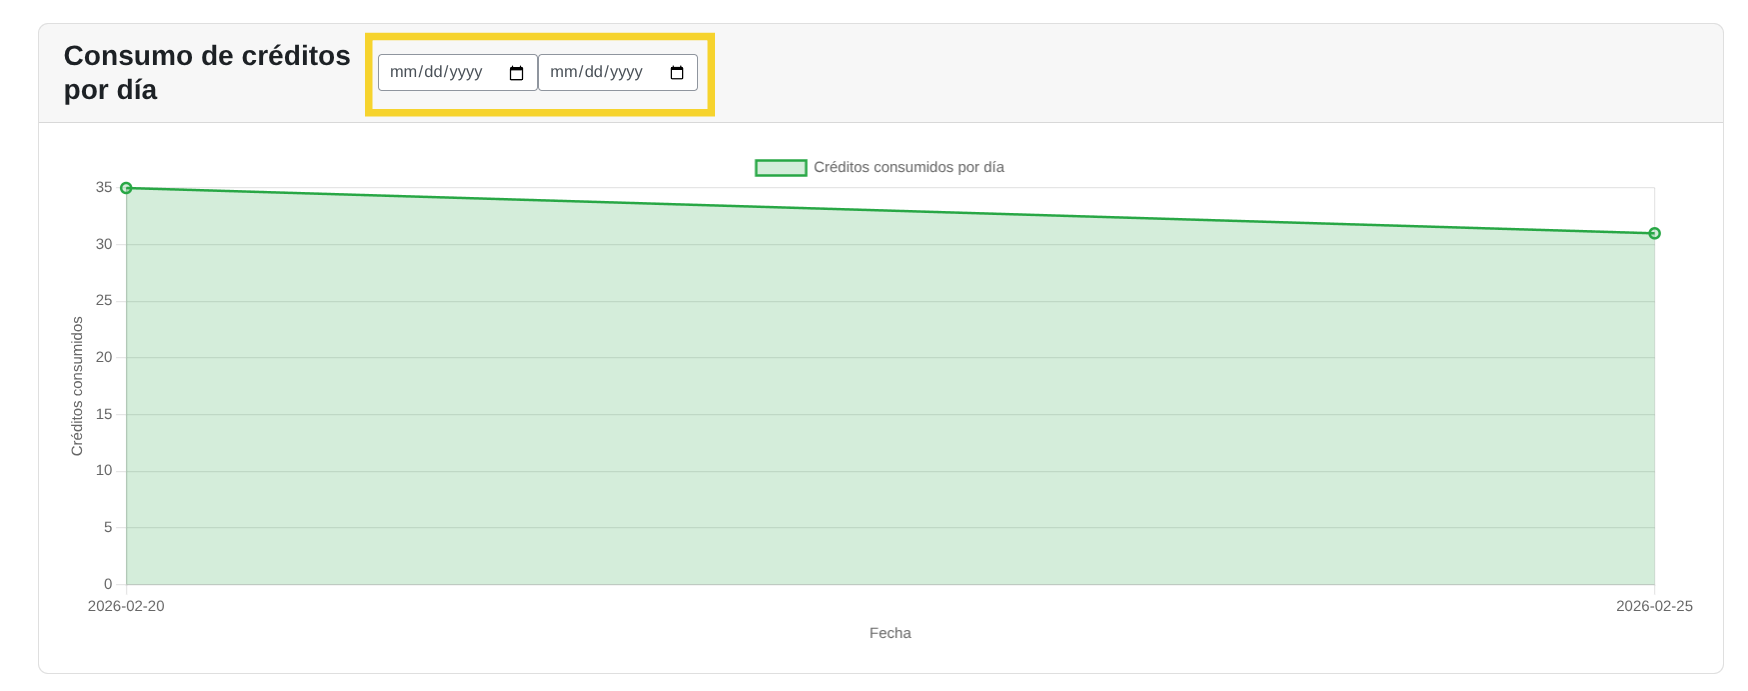Click the 2026-02-25 x-axis label
1748x691 pixels.
1654,606
